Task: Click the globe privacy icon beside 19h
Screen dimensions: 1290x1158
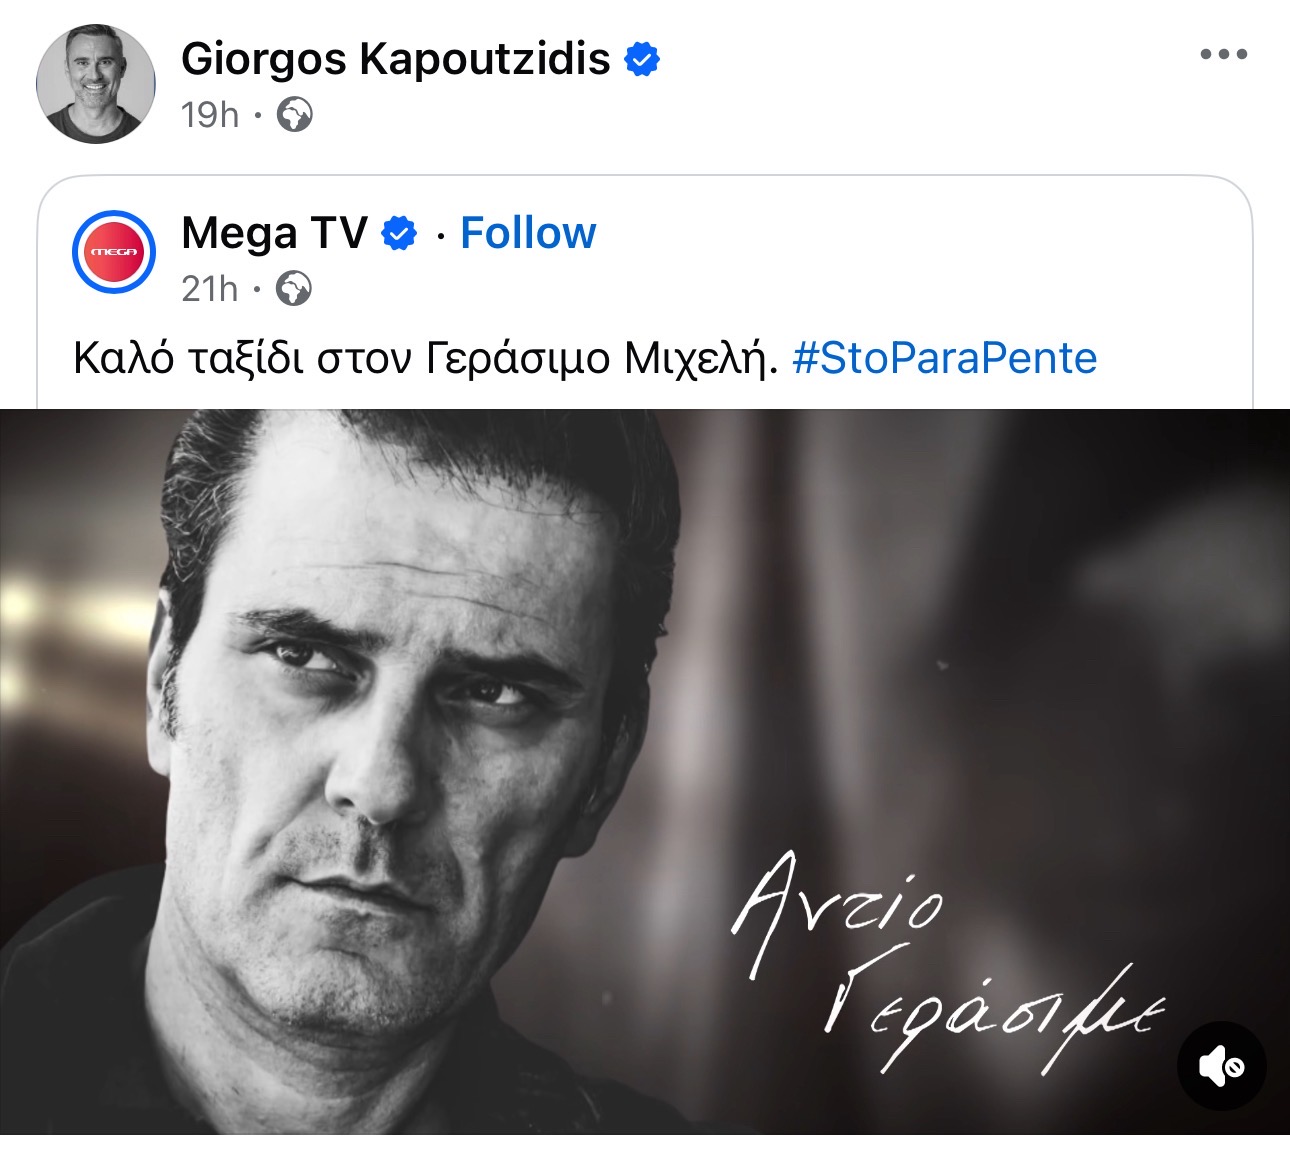Action: click(295, 115)
